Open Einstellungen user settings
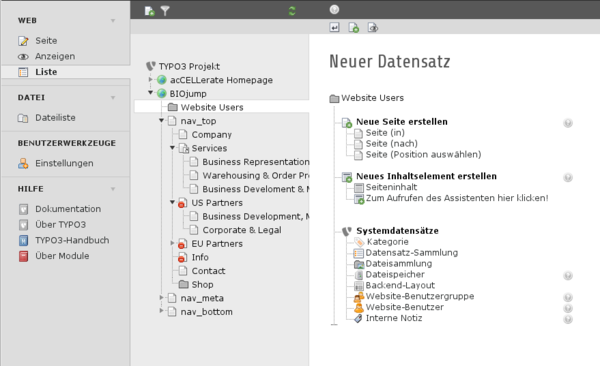 (x=64, y=163)
